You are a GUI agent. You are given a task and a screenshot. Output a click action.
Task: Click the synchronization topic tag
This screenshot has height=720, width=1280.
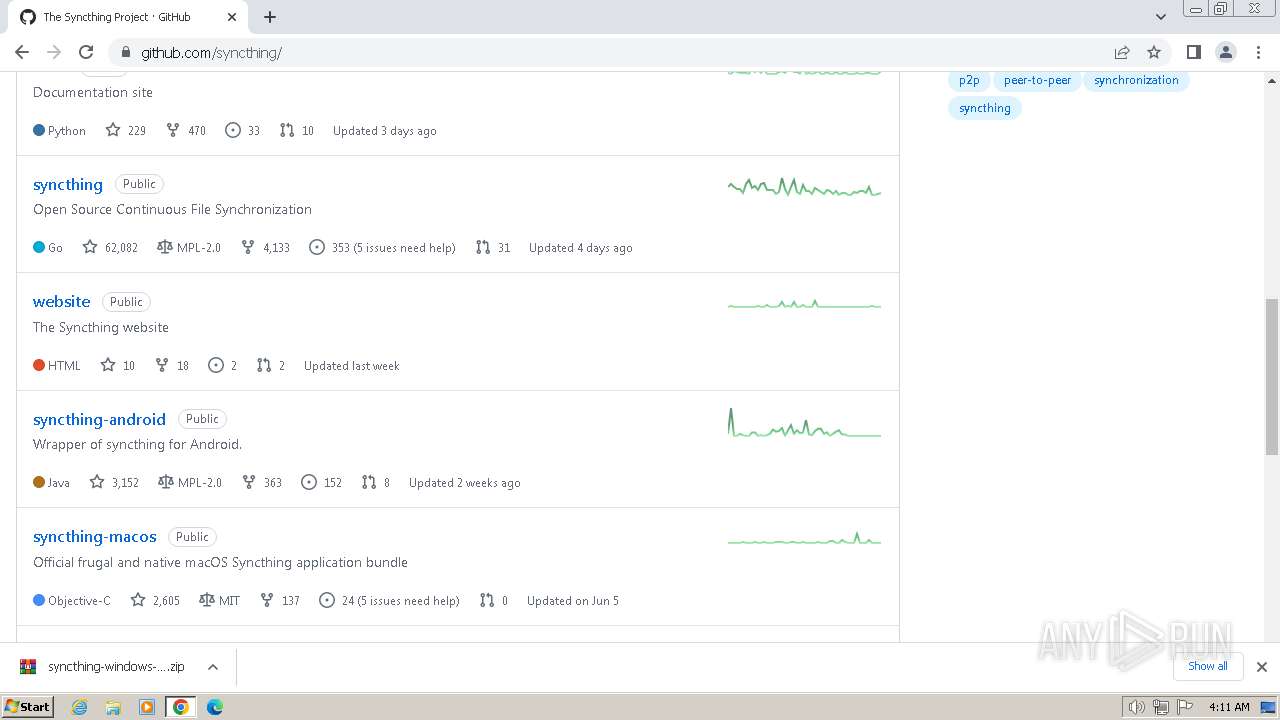(1136, 80)
